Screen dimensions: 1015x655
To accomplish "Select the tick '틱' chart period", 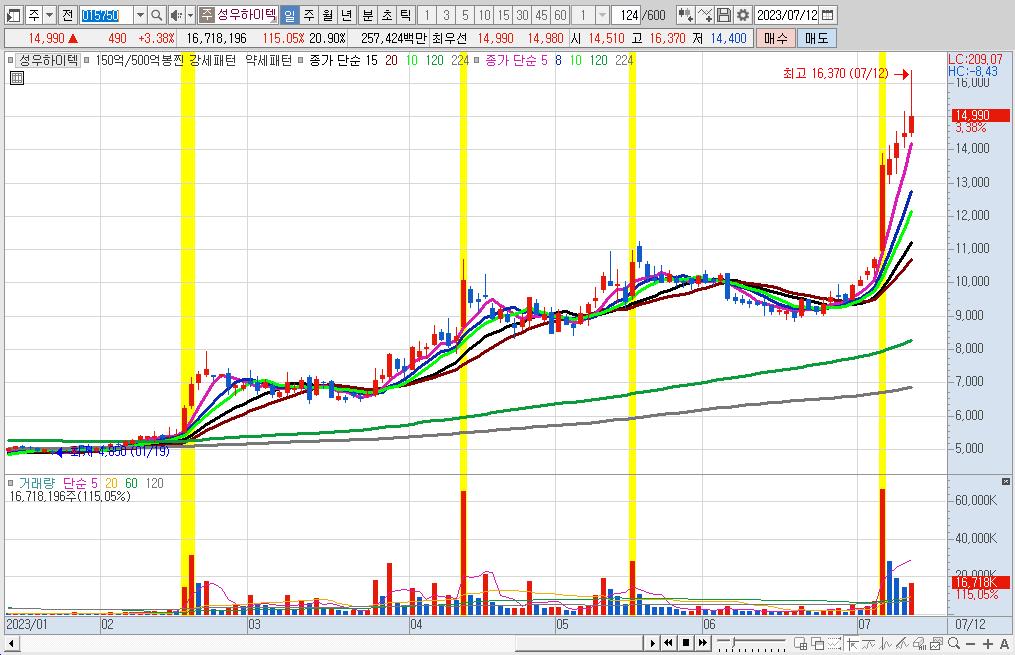I will click(405, 15).
